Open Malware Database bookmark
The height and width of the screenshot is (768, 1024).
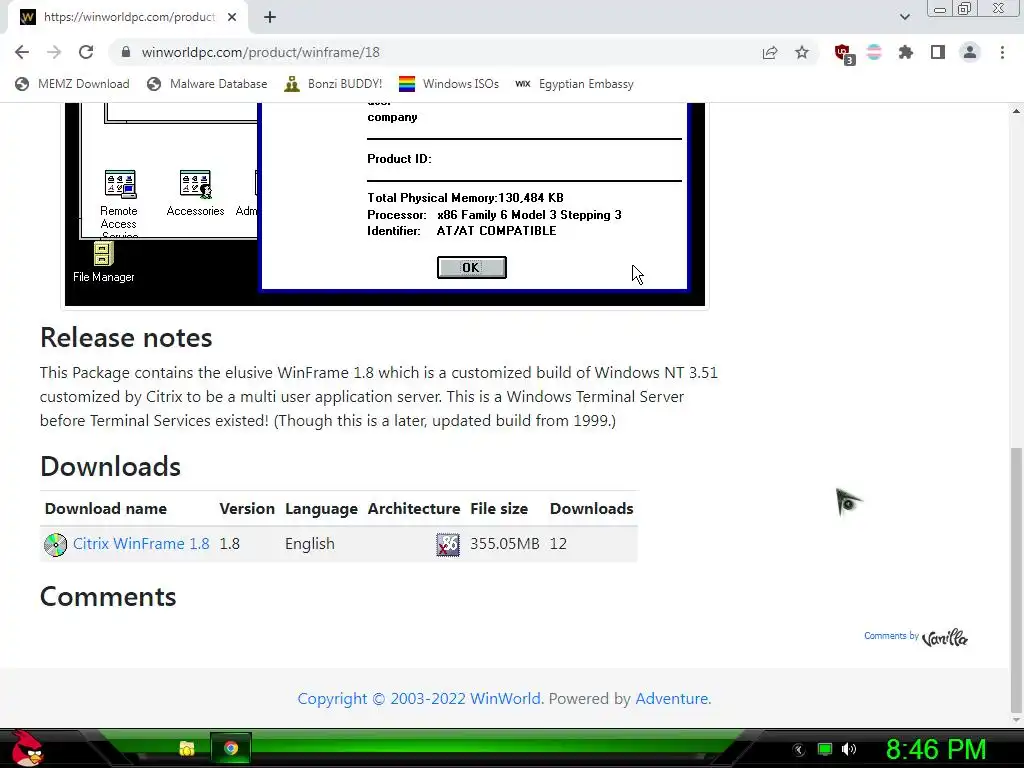207,84
